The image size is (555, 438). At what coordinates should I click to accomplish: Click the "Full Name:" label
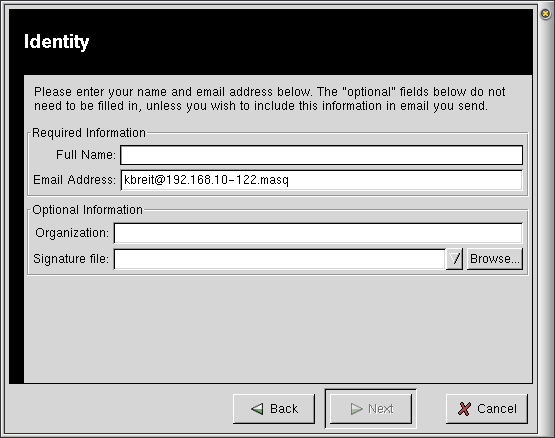[86, 155]
